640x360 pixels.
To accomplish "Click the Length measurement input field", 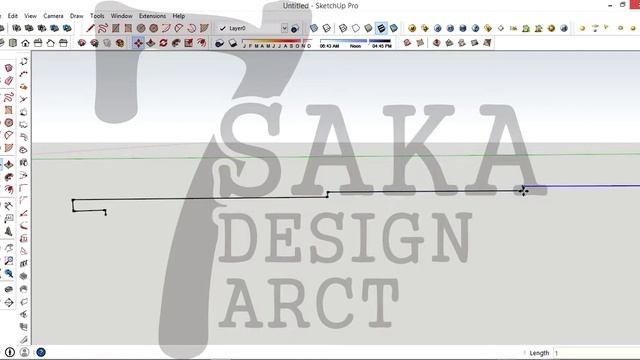I will [596, 353].
